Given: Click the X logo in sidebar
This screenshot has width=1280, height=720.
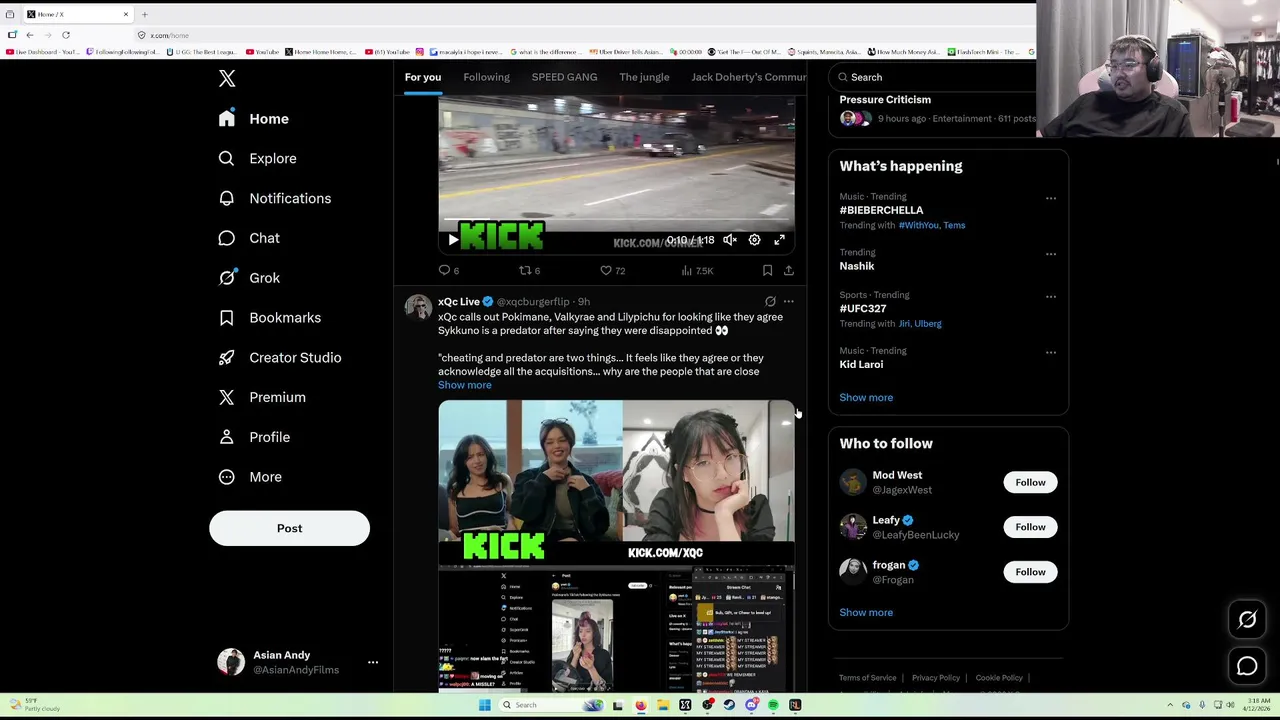Looking at the screenshot, I should click(x=227, y=79).
